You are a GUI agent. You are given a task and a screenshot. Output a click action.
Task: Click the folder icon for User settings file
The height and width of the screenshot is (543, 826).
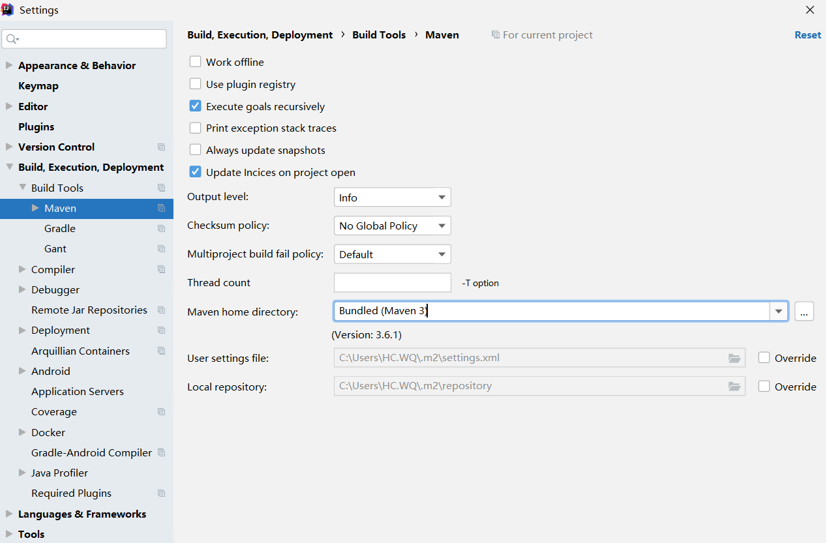[734, 358]
